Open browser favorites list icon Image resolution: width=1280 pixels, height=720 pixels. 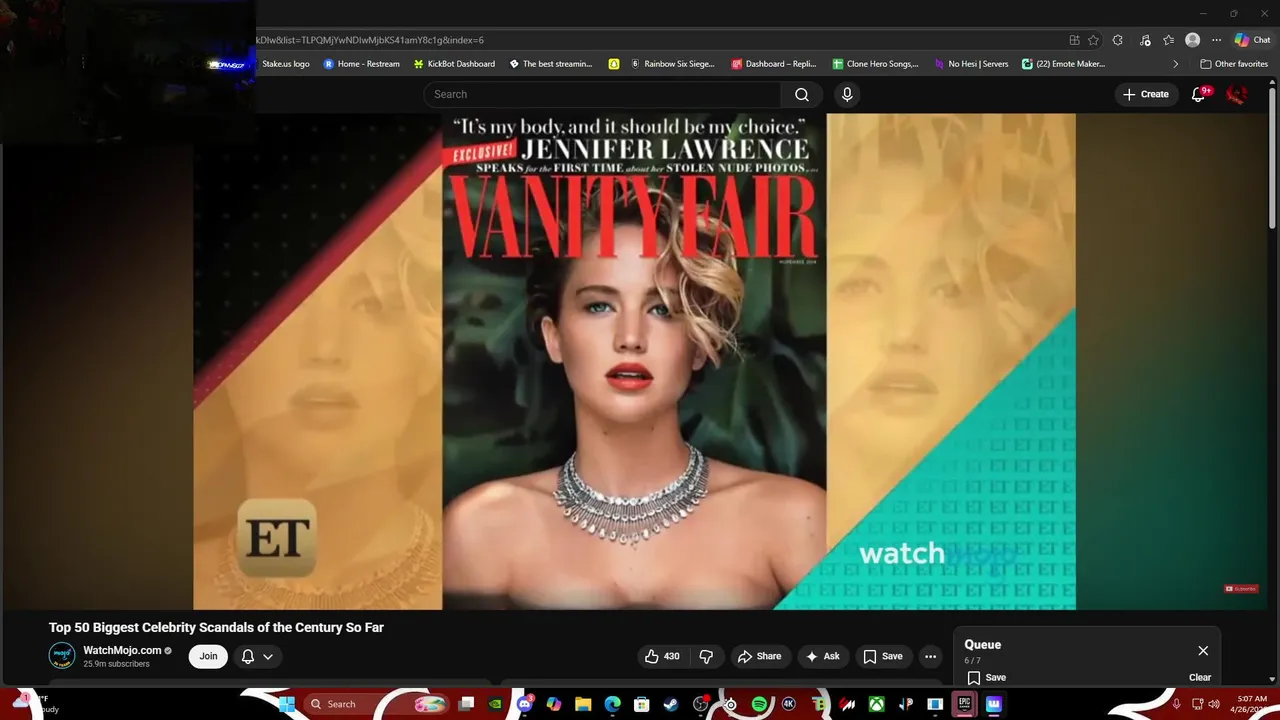1168,40
